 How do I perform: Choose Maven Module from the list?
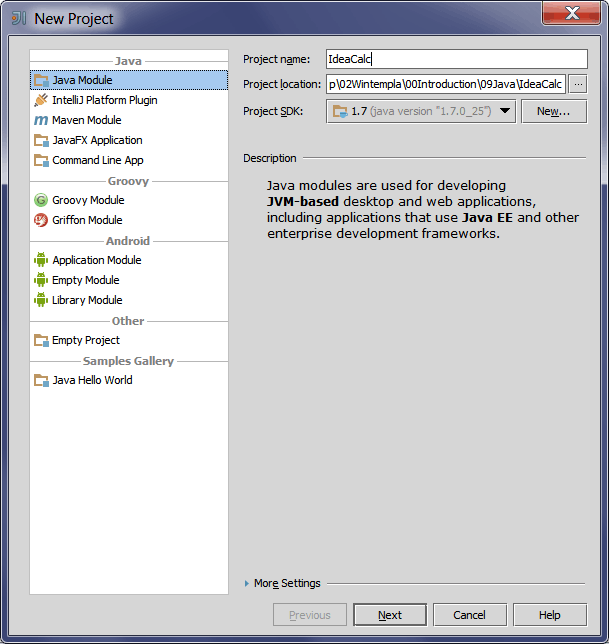point(129,120)
